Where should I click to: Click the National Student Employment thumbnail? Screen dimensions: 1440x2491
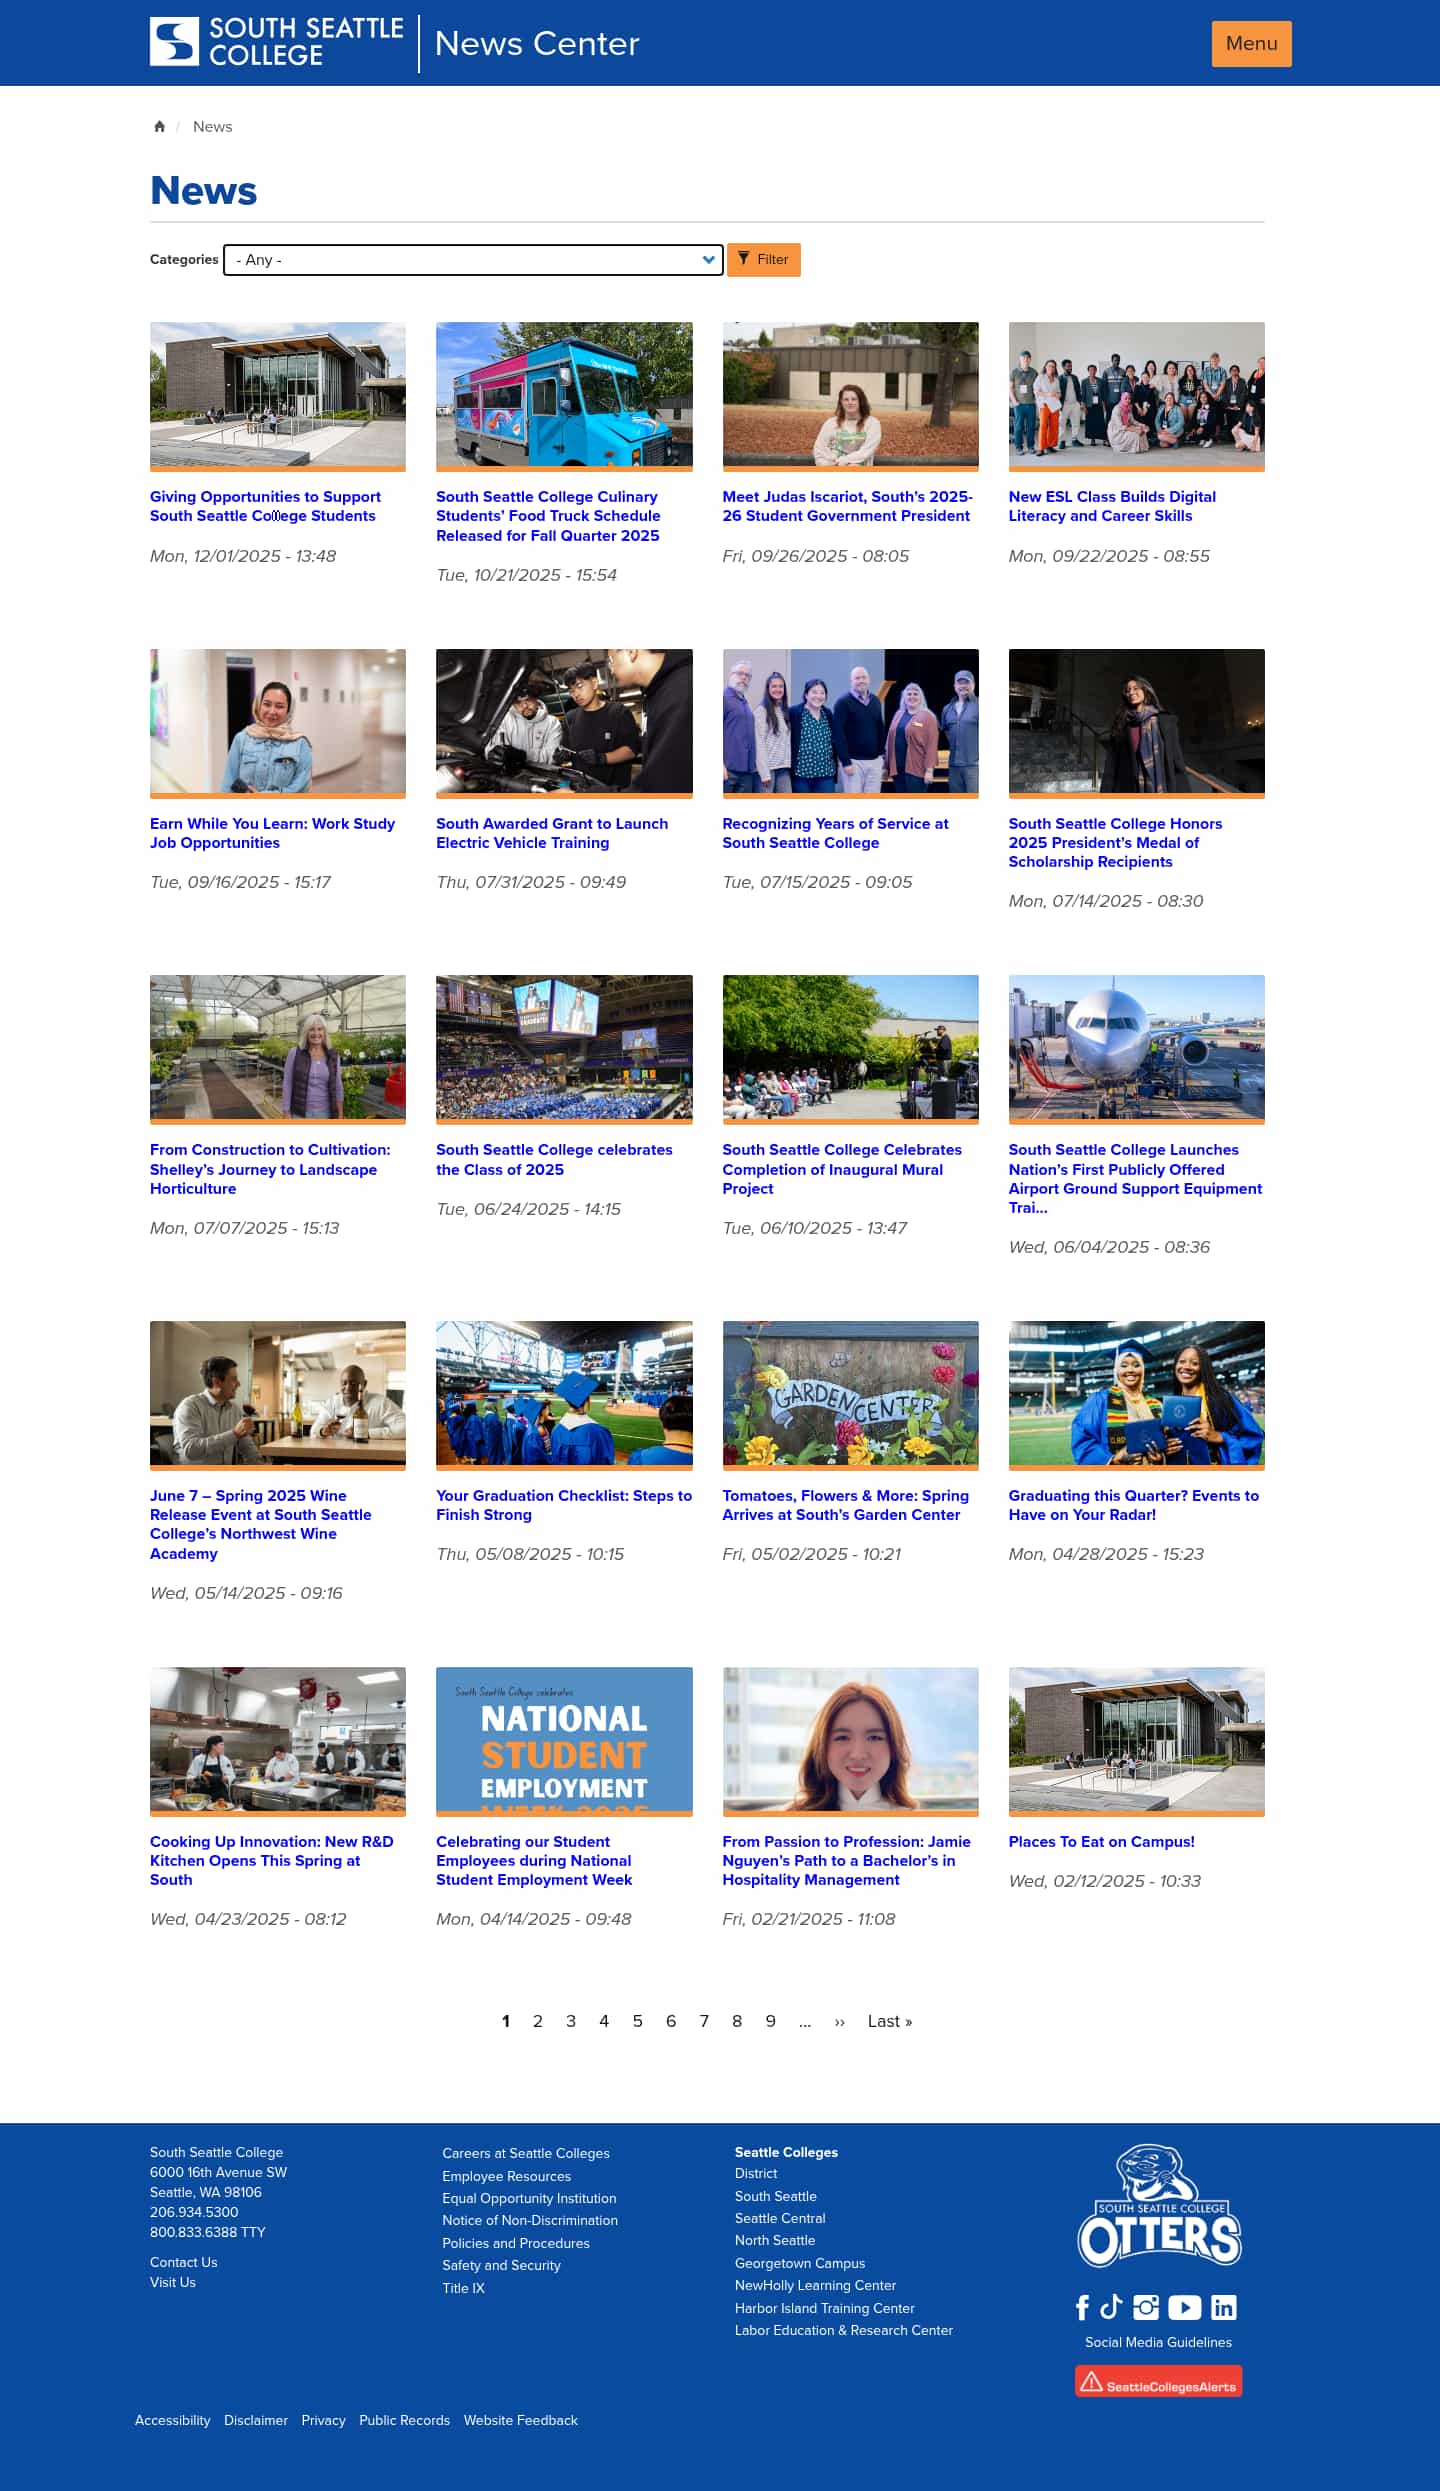click(x=564, y=1740)
